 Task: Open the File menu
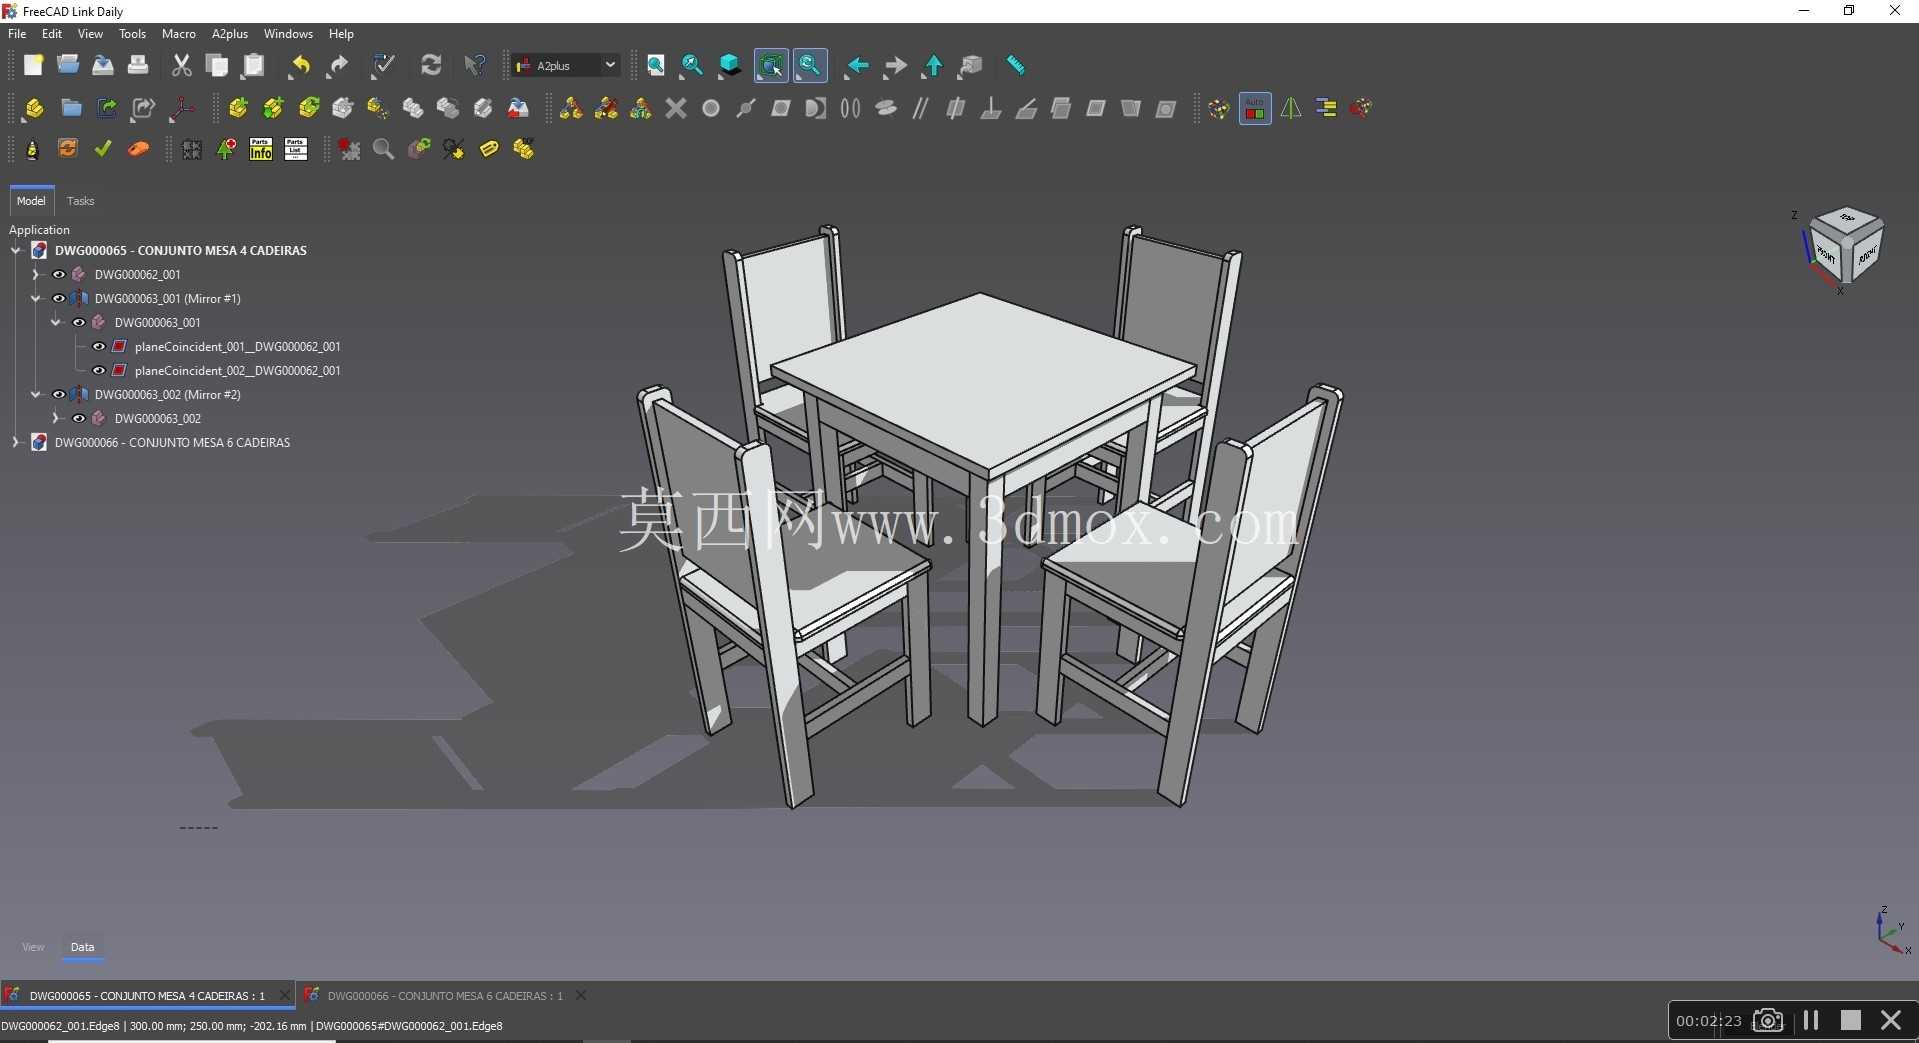17,34
